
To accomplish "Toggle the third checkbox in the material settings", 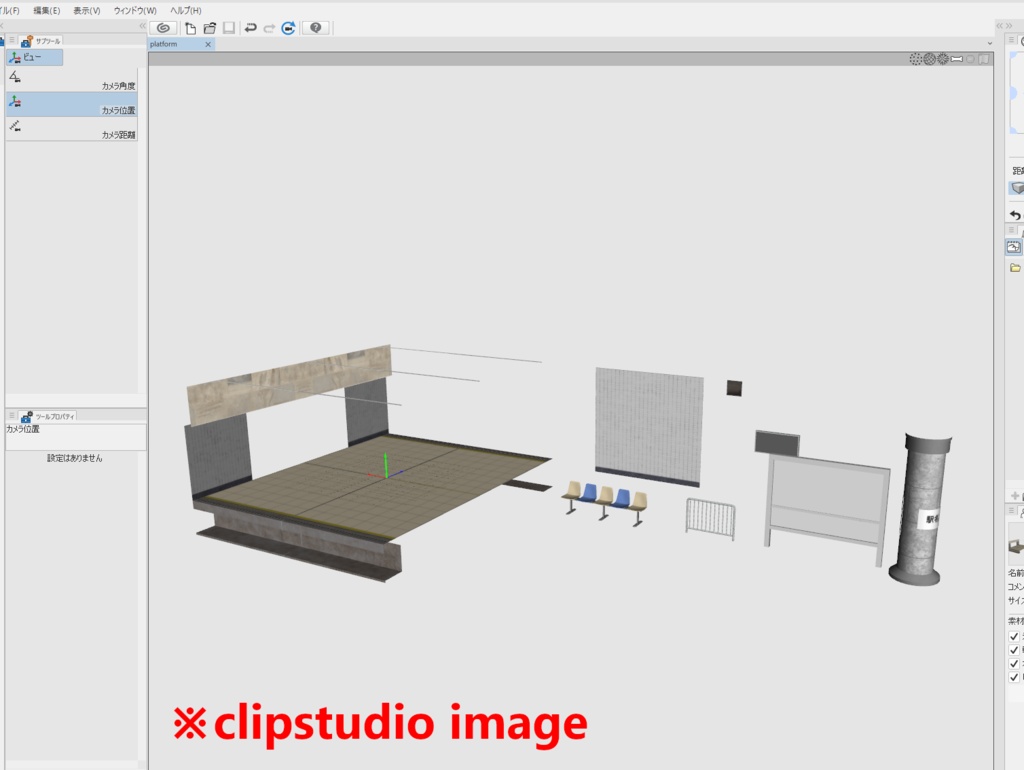I will pos(1012,663).
